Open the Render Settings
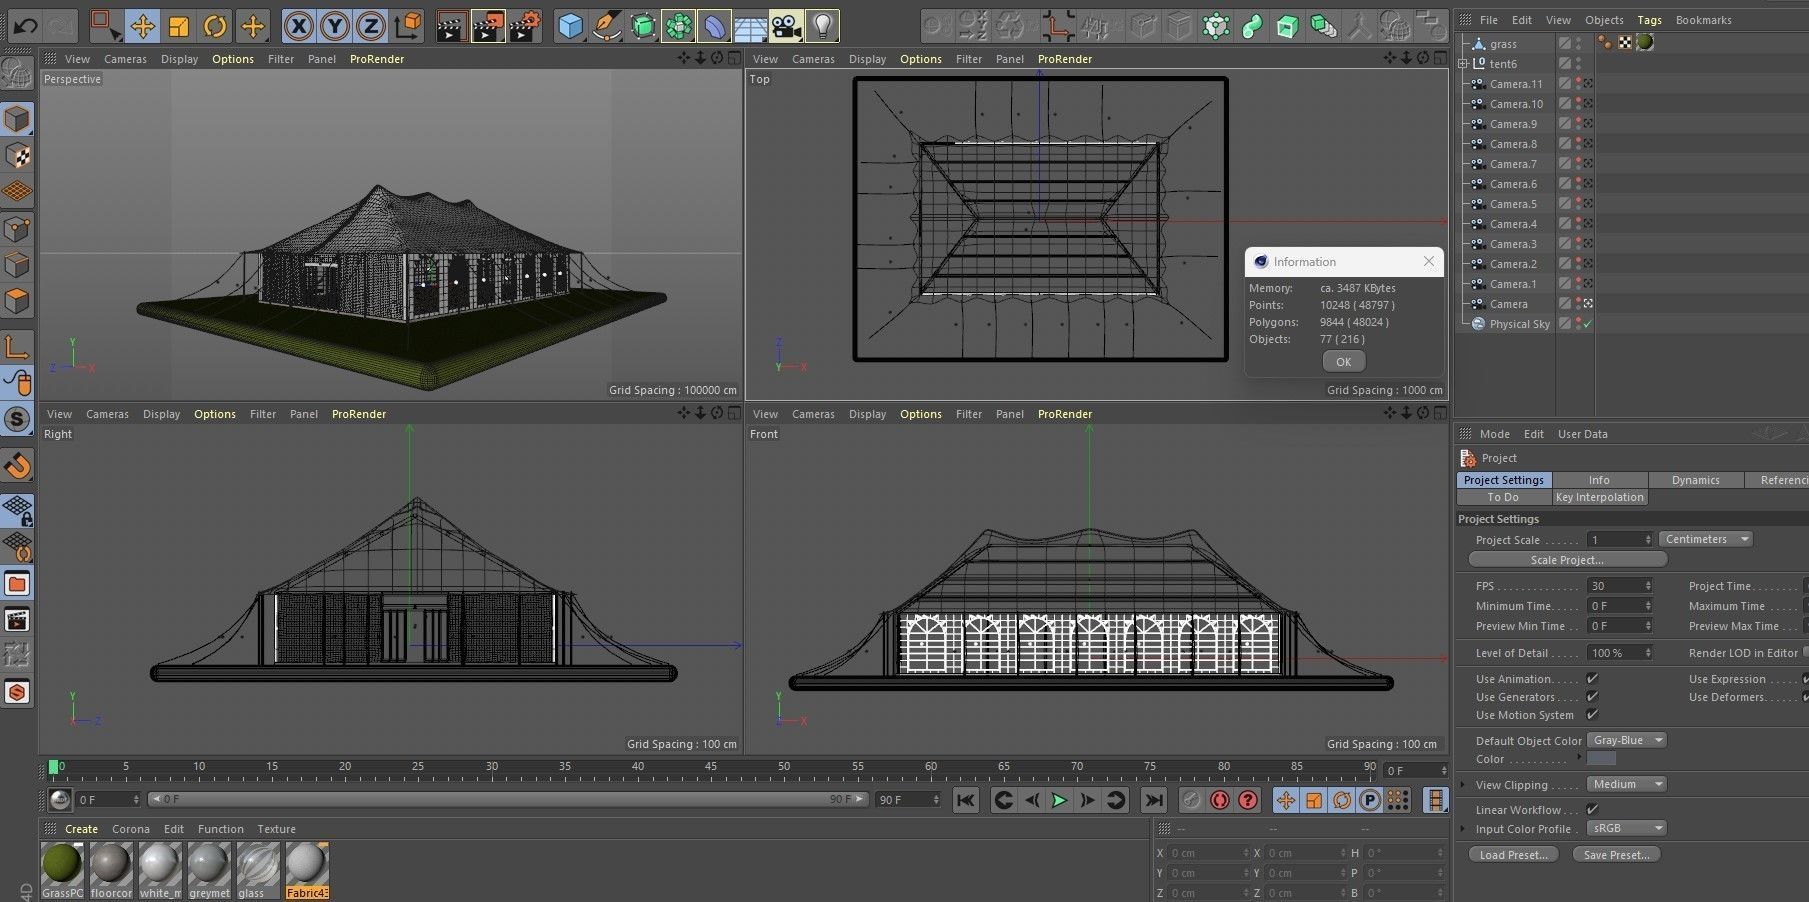 [525, 26]
